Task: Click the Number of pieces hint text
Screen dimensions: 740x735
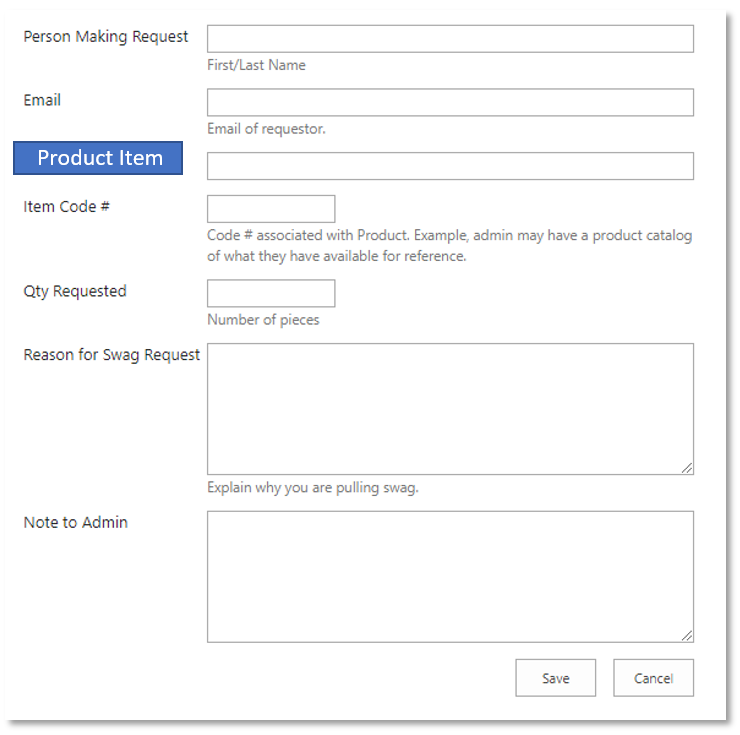Action: coord(263,320)
